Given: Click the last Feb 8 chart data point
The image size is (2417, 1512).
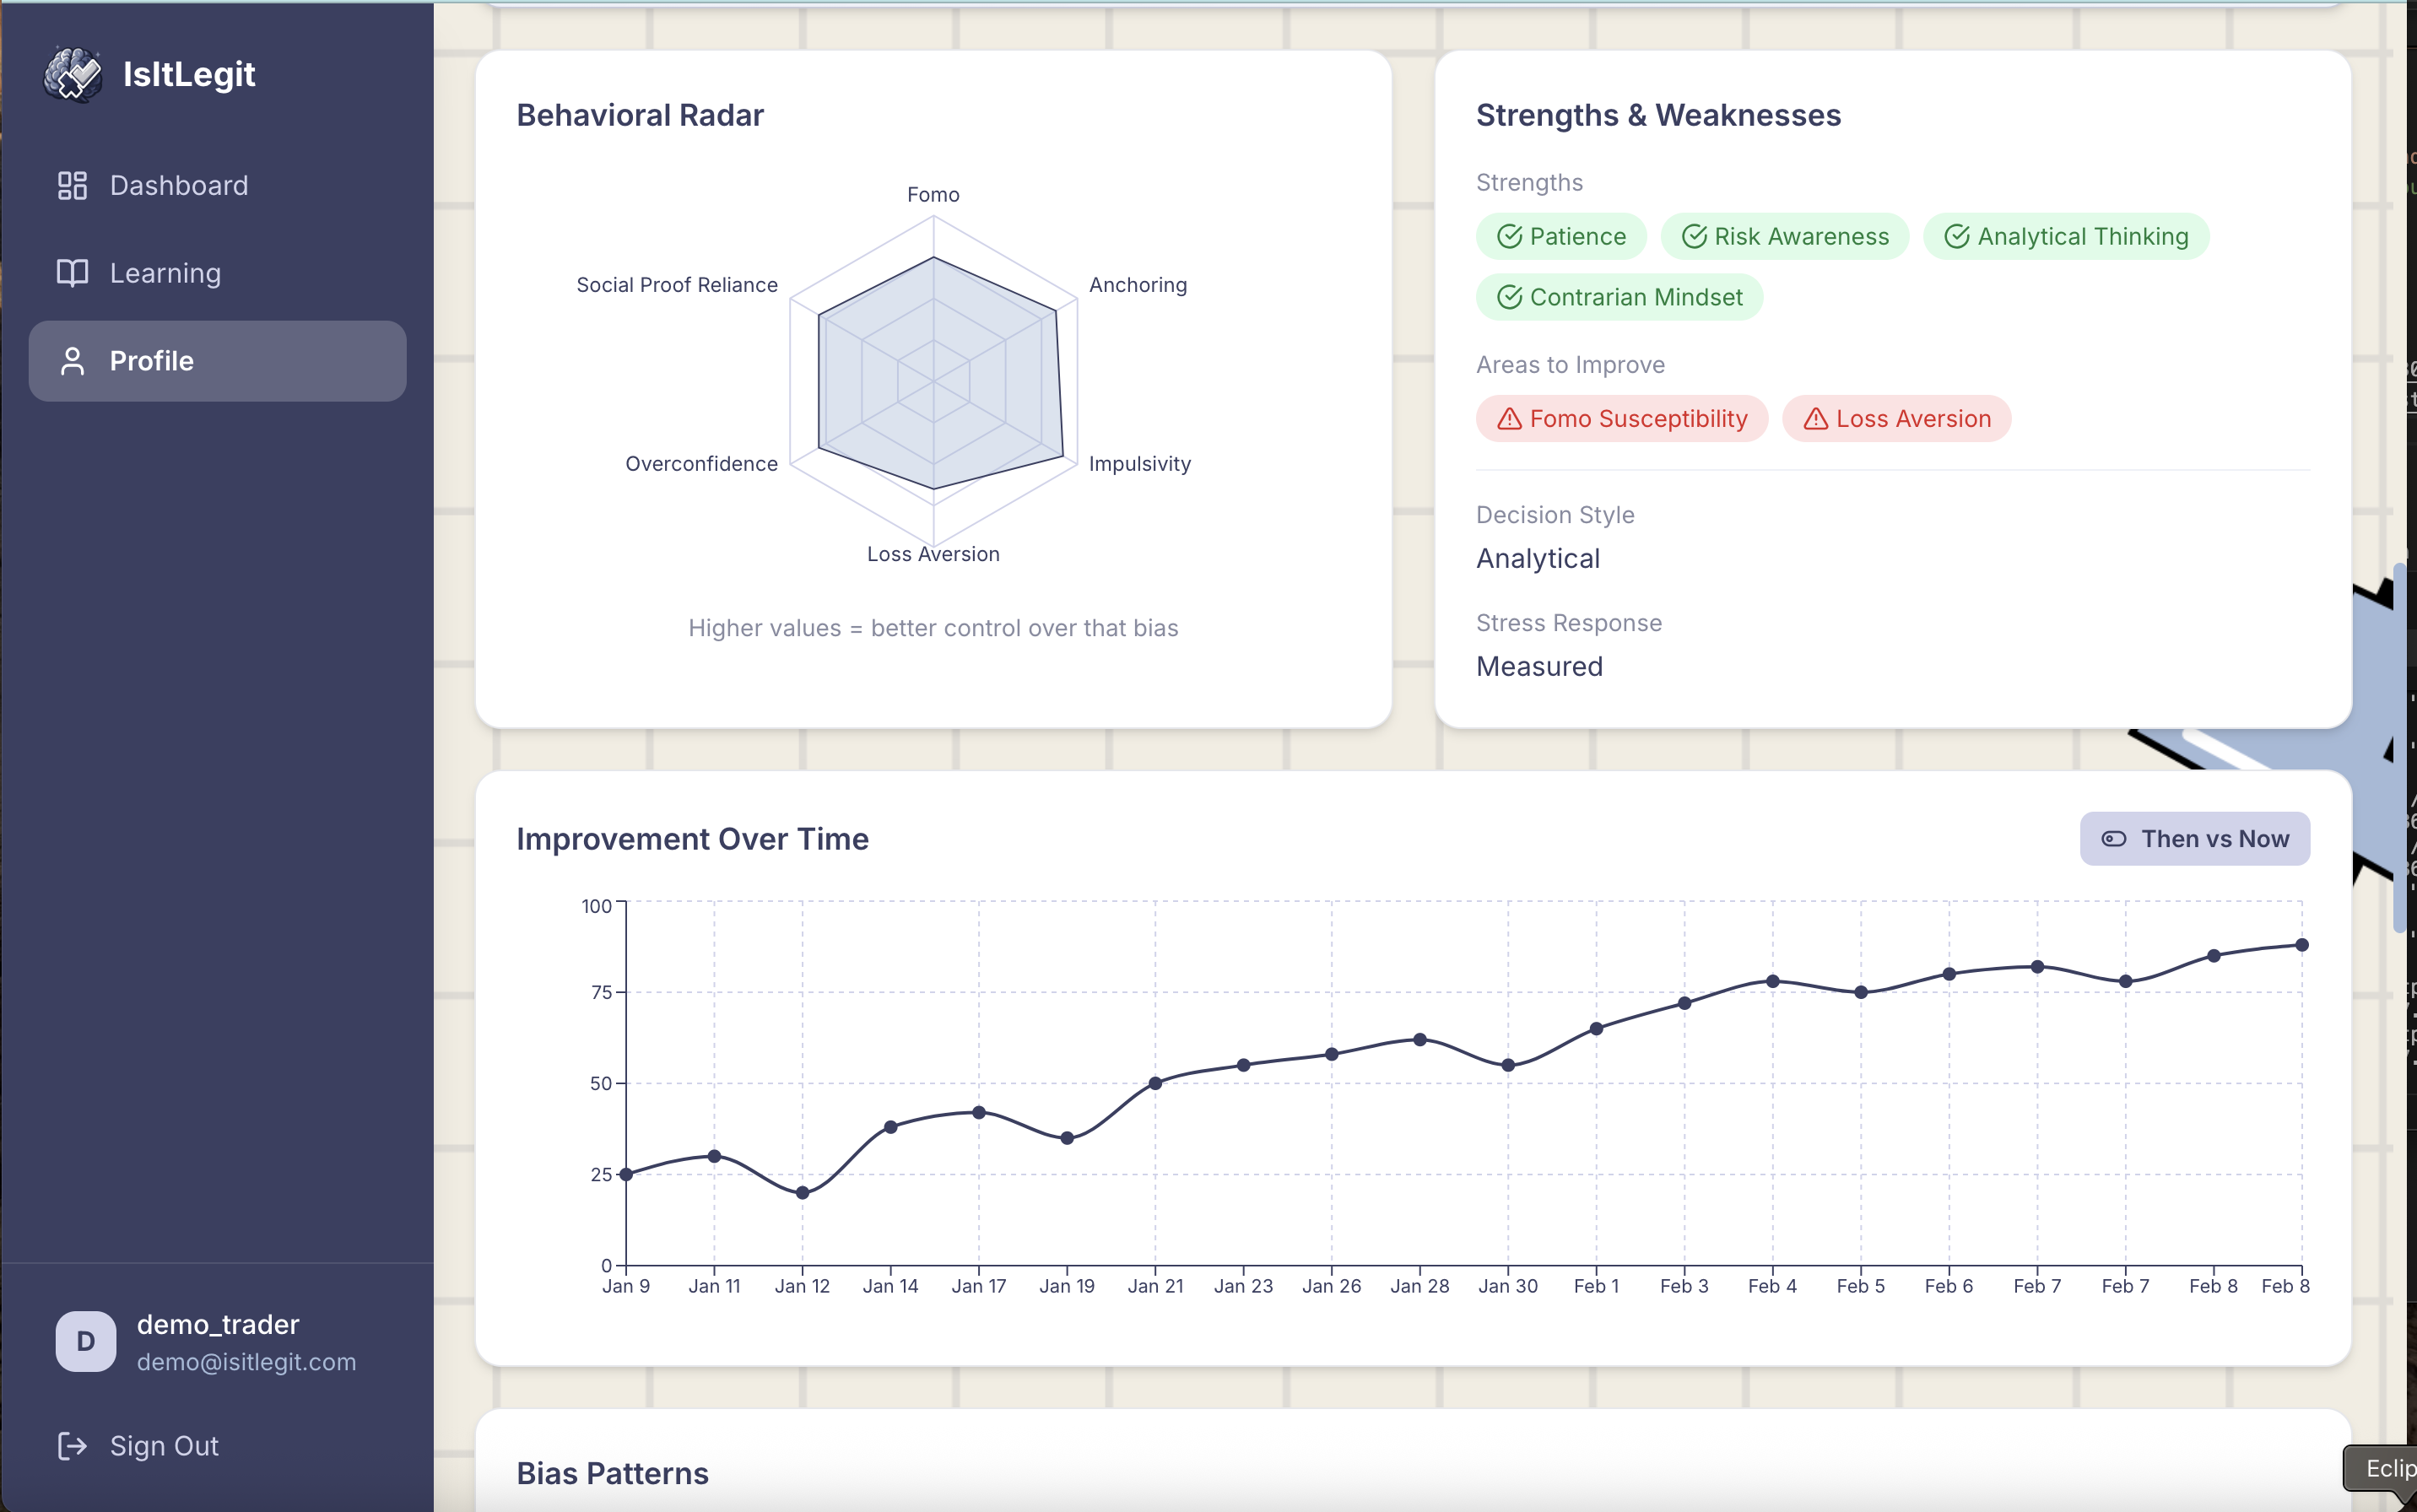Looking at the screenshot, I should tap(2301, 945).
